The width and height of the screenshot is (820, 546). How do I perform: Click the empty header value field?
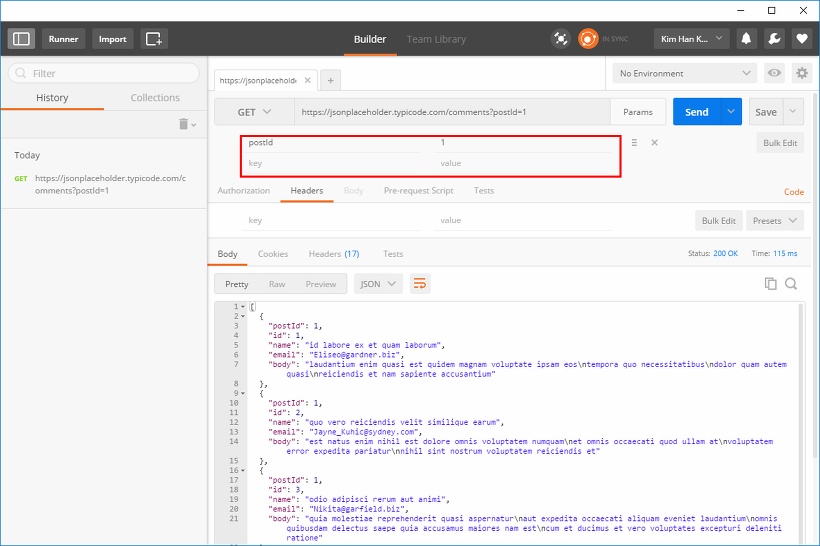524,220
